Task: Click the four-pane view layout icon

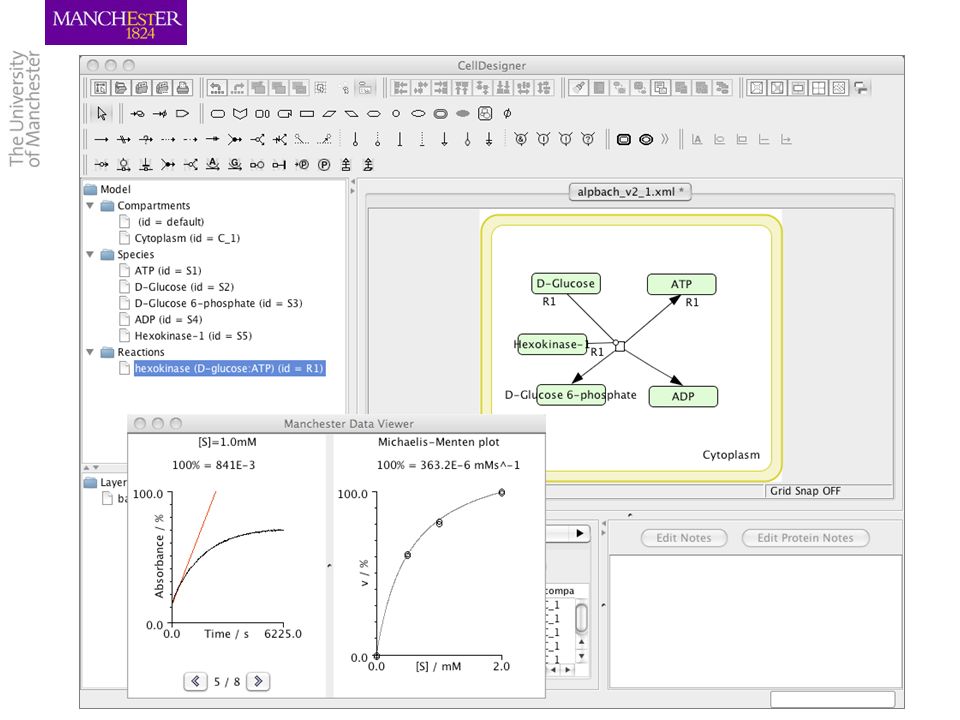Action: (x=818, y=88)
